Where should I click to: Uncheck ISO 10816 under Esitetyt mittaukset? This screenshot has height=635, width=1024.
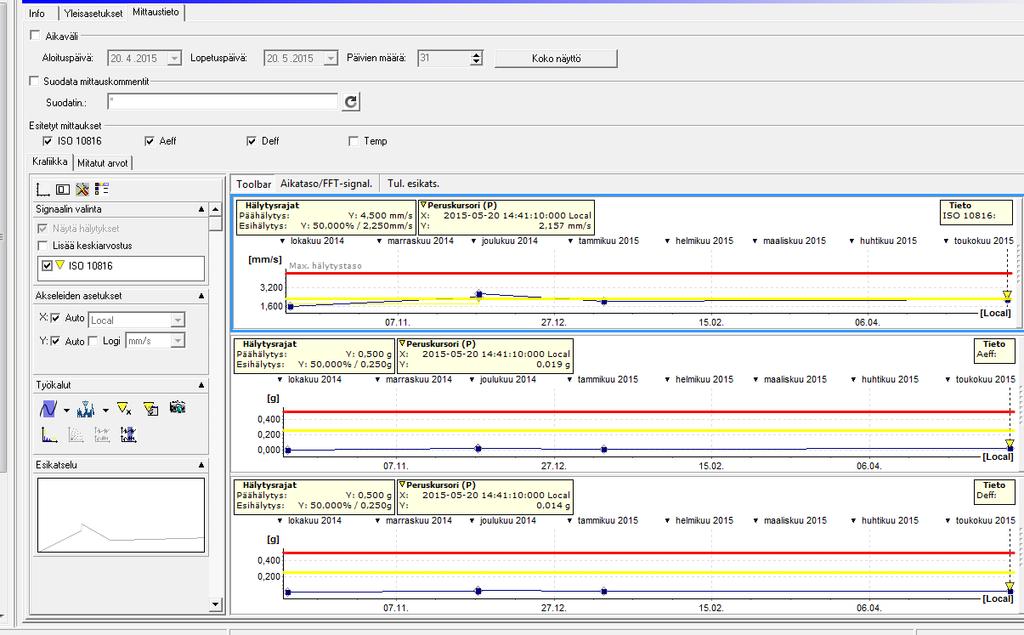click(x=47, y=141)
